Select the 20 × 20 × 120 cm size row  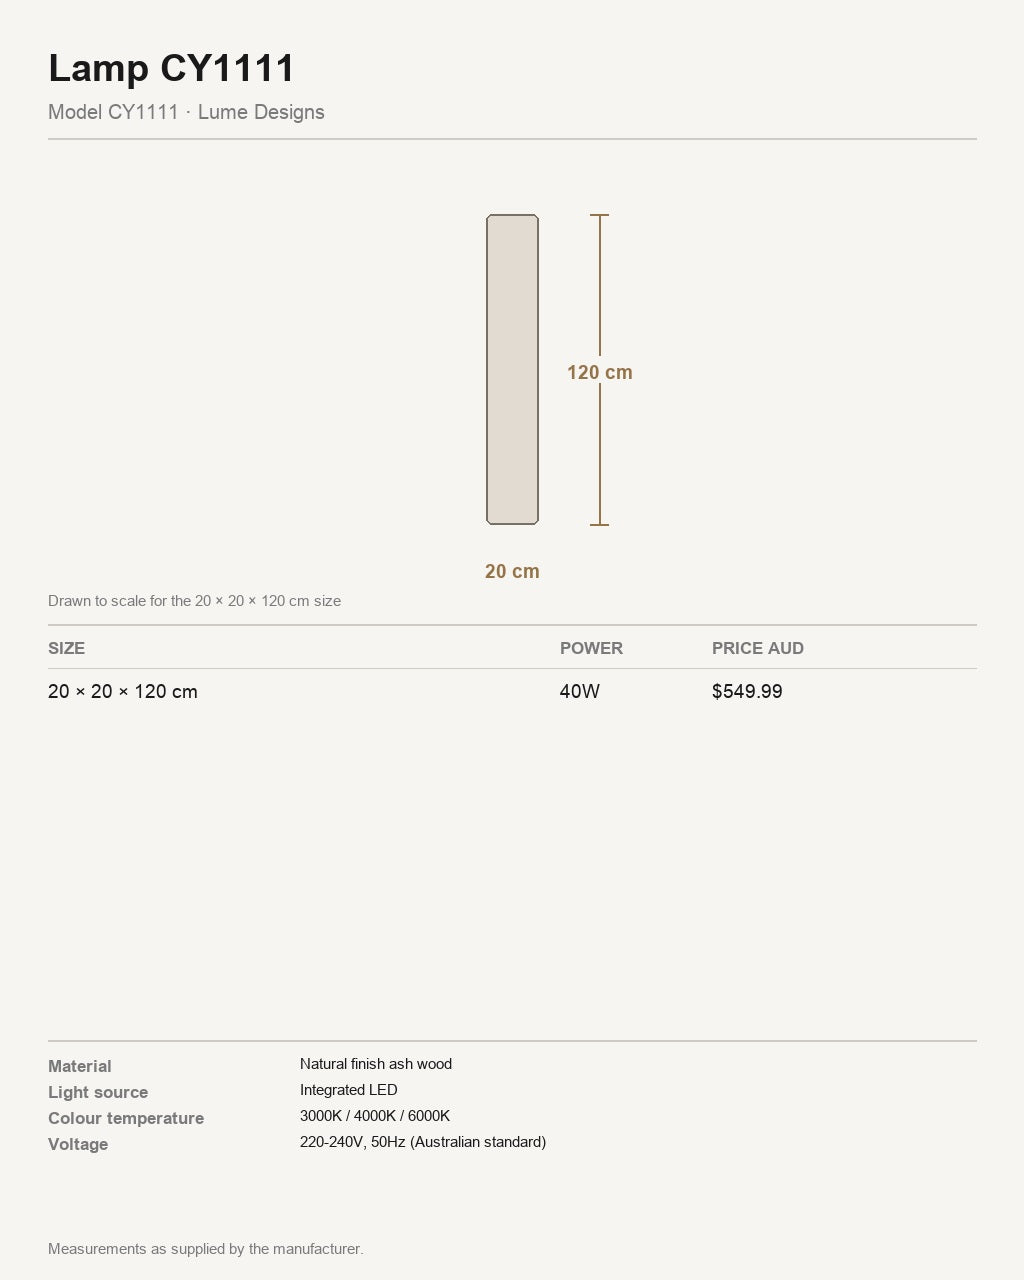(x=512, y=691)
